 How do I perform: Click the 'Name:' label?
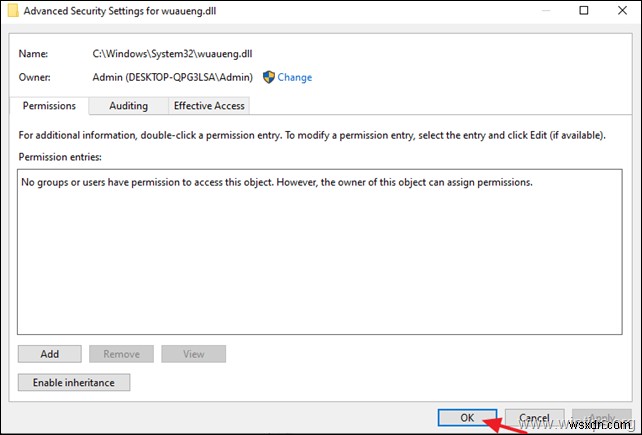(x=33, y=54)
